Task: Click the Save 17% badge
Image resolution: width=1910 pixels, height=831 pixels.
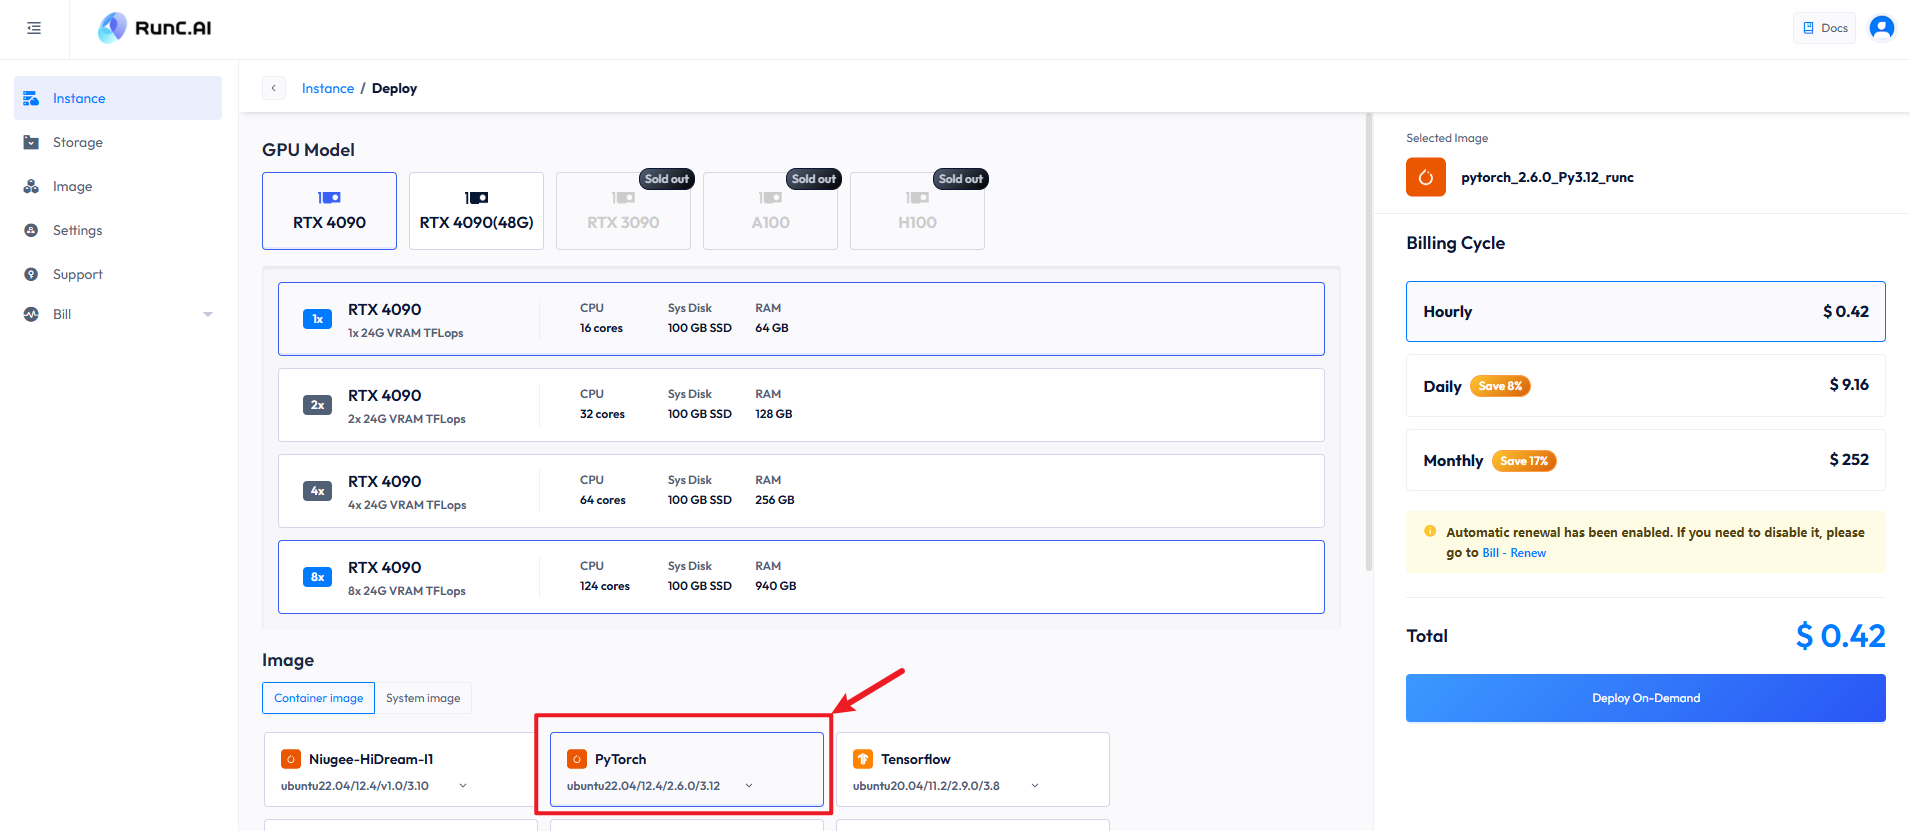Action: click(x=1524, y=461)
